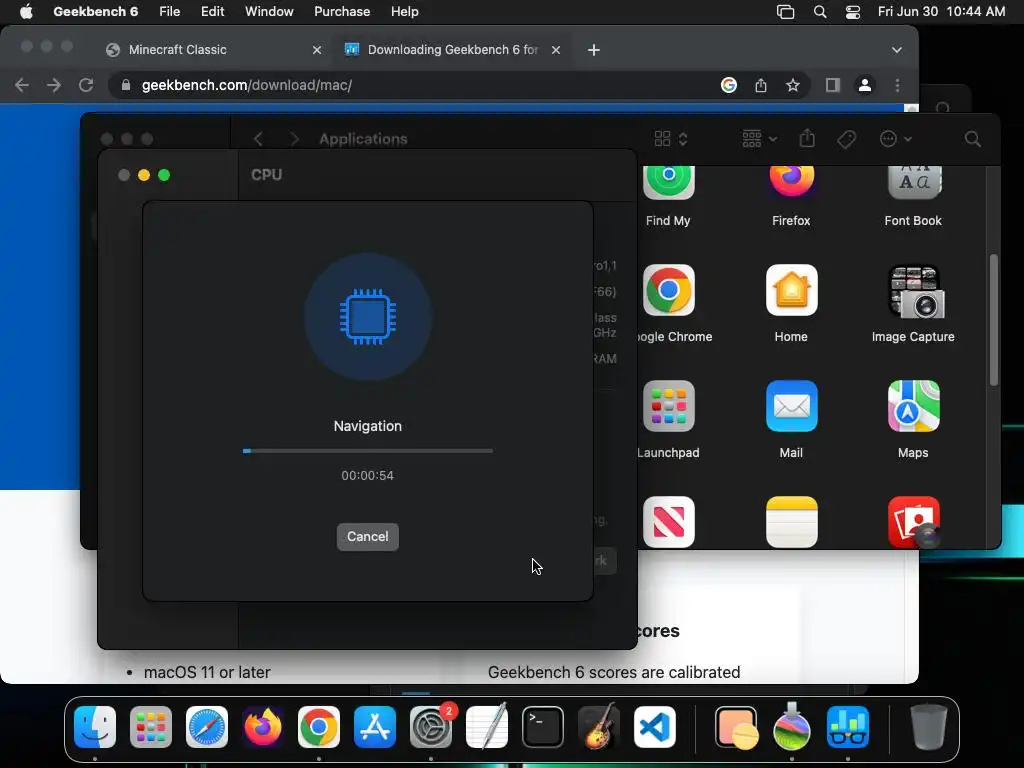
Task: Open App Store from the Dock
Action: tap(375, 727)
